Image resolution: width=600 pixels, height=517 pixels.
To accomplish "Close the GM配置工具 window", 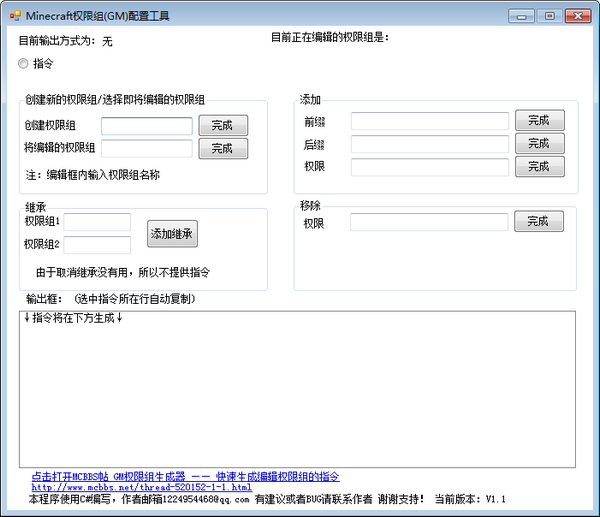I will click(x=578, y=16).
